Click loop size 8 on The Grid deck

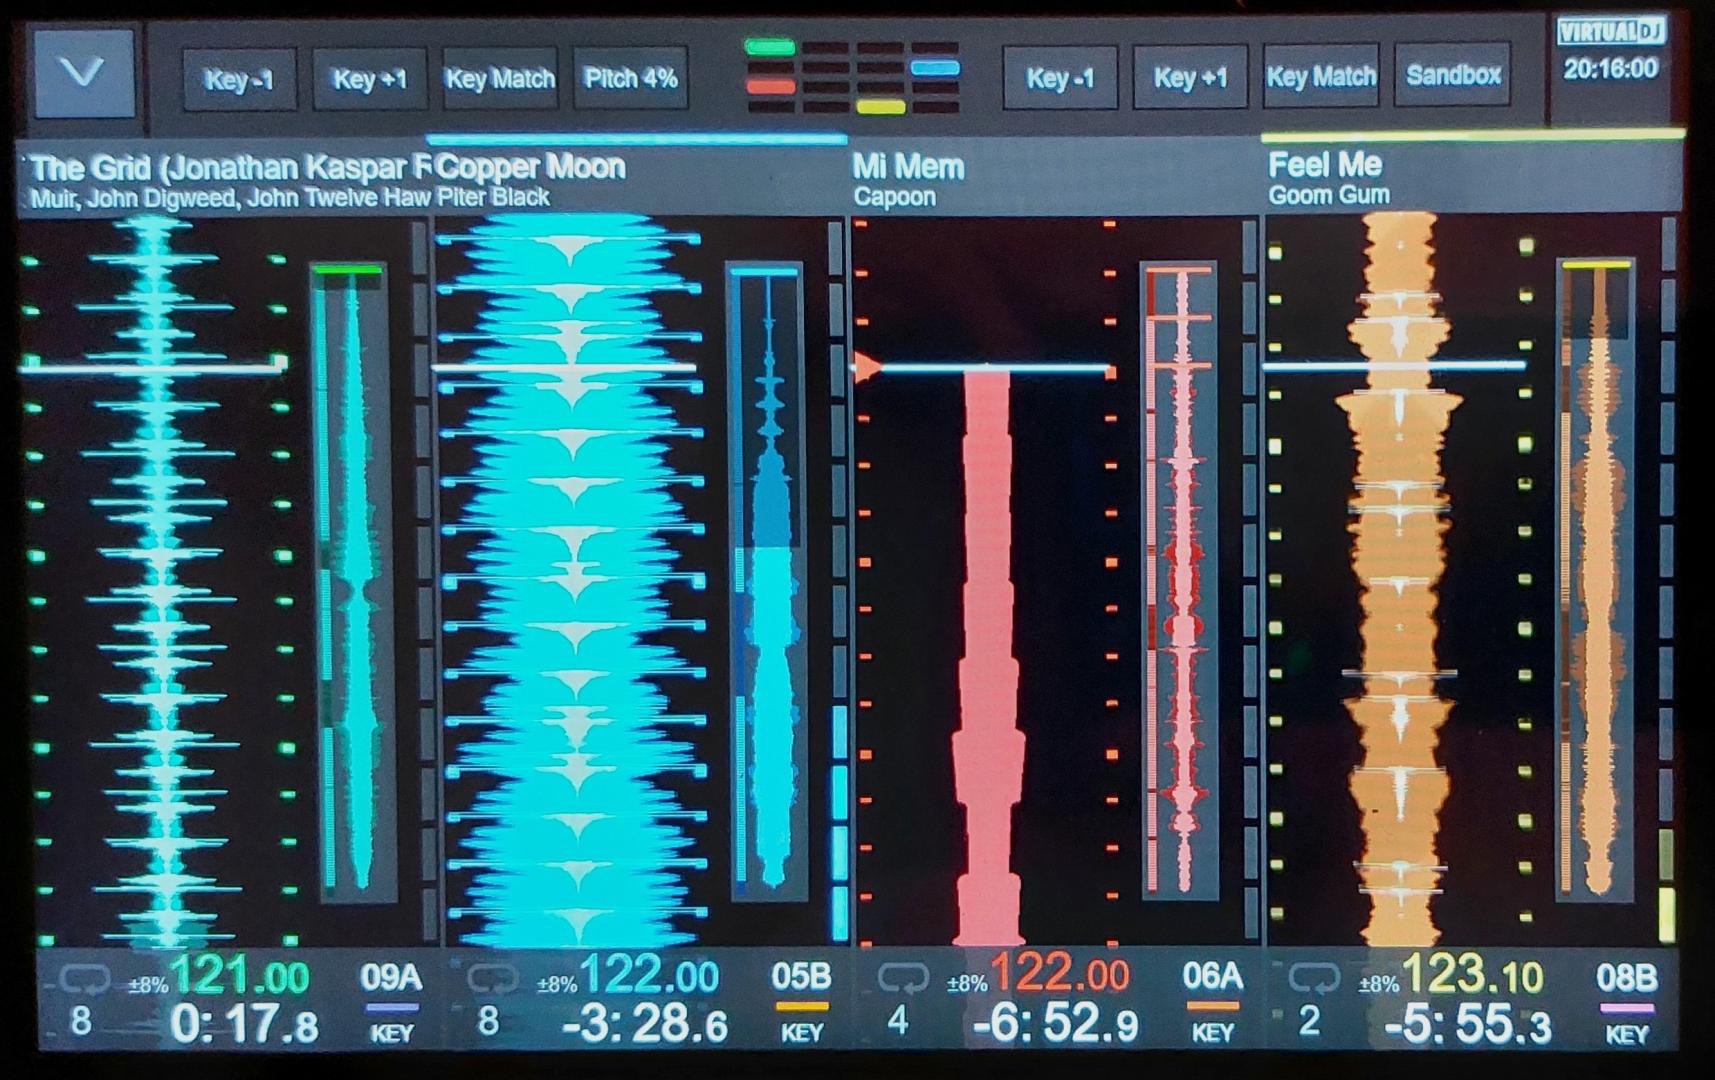[80, 1022]
